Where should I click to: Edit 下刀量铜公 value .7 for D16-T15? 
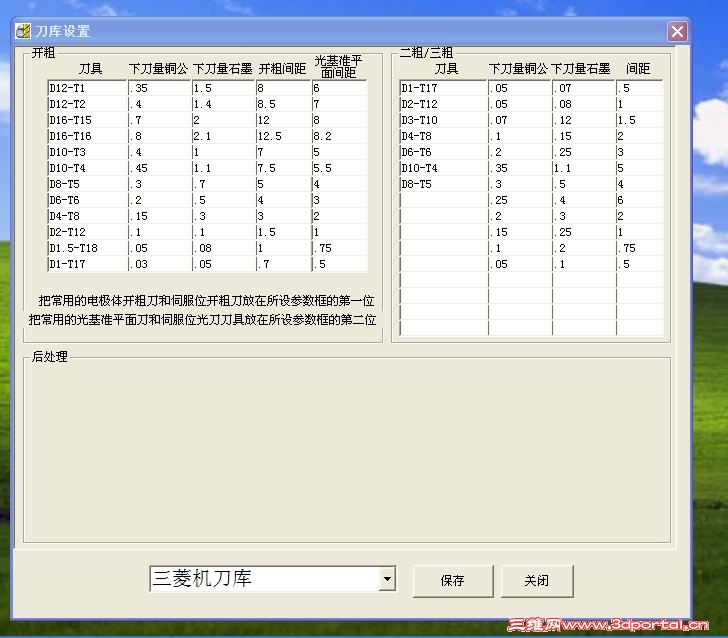159,120
